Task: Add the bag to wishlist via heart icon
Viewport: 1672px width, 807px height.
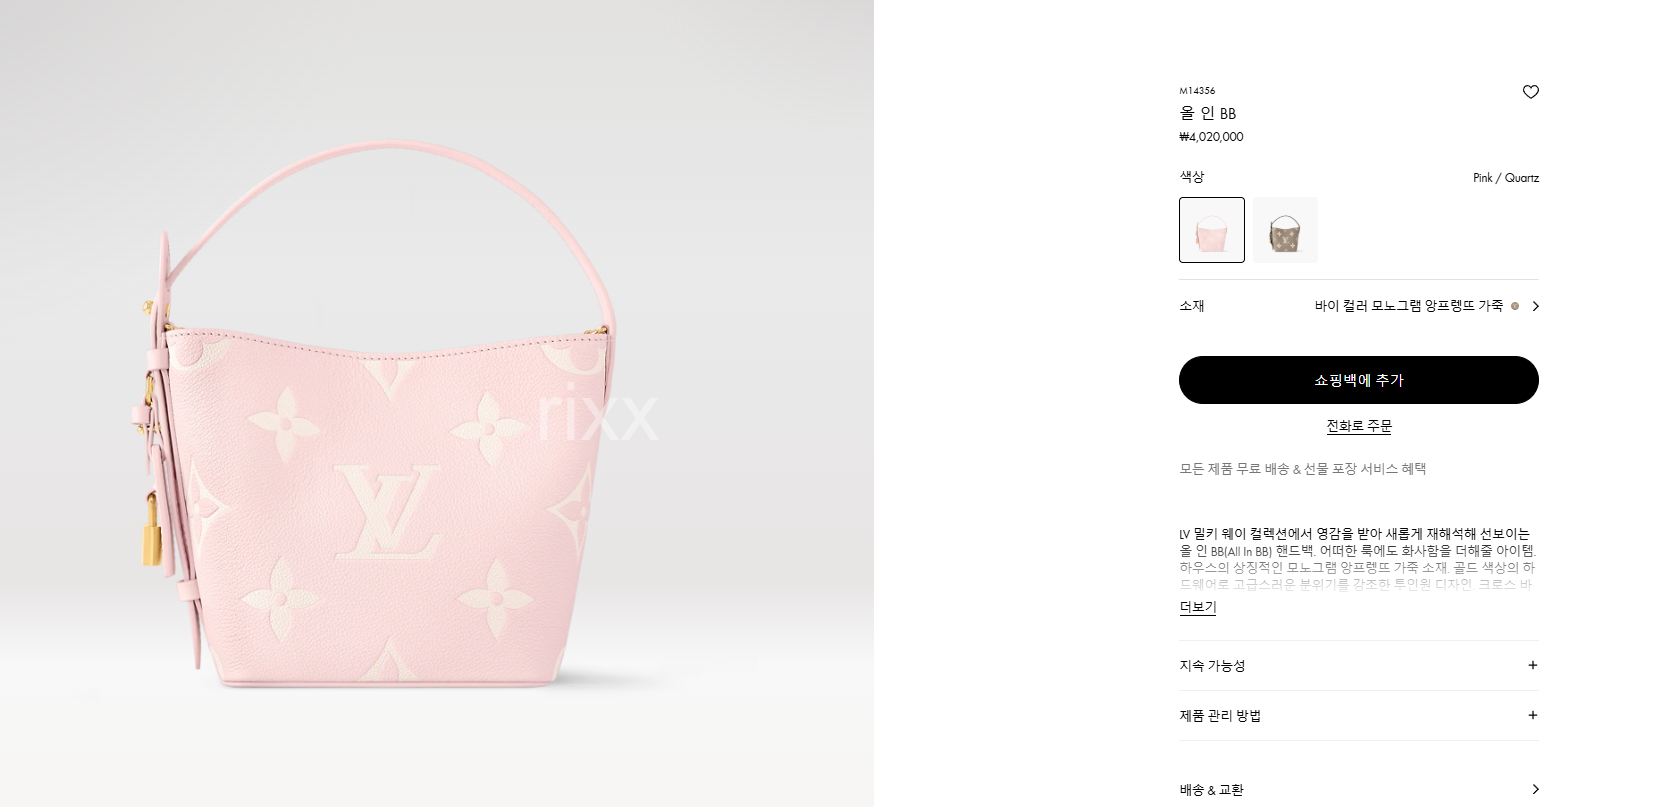Action: click(1530, 92)
